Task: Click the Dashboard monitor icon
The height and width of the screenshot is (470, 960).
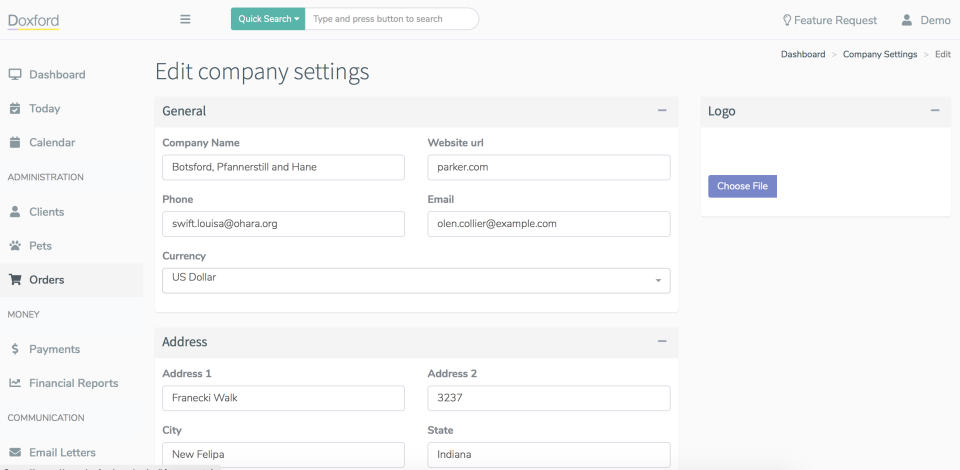Action: [x=15, y=75]
